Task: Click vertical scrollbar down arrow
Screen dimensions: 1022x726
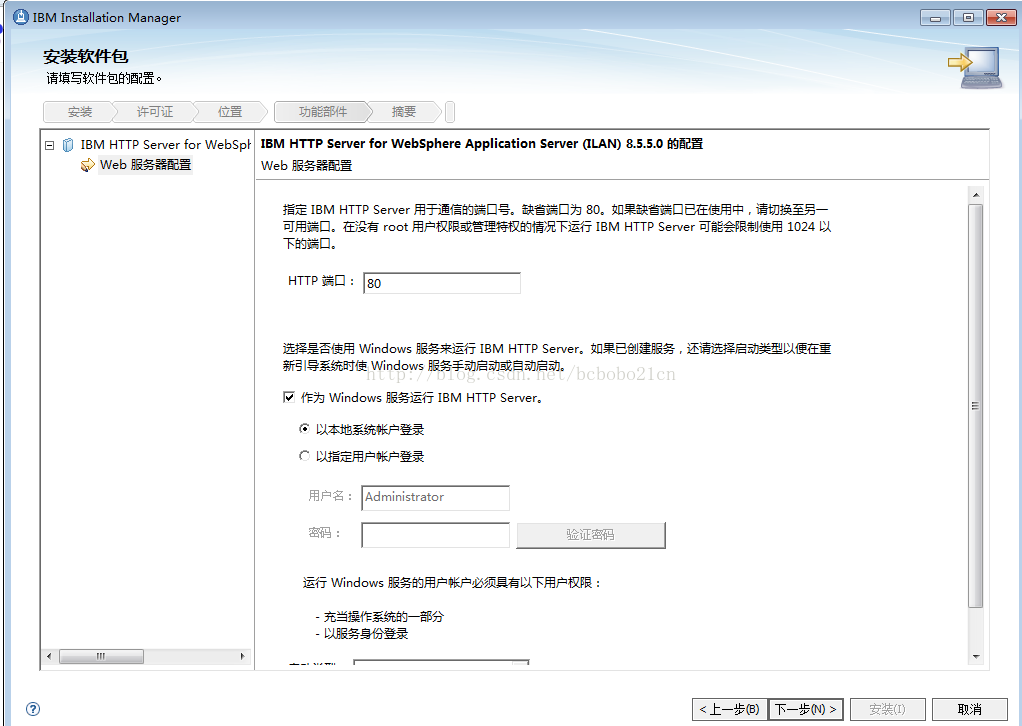Action: pos(976,656)
